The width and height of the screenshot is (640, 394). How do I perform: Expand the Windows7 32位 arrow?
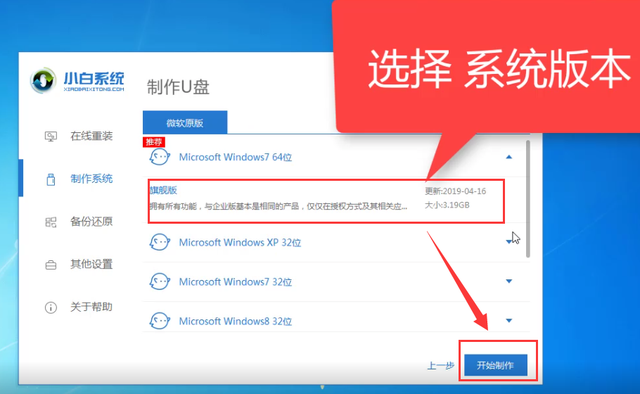point(509,281)
